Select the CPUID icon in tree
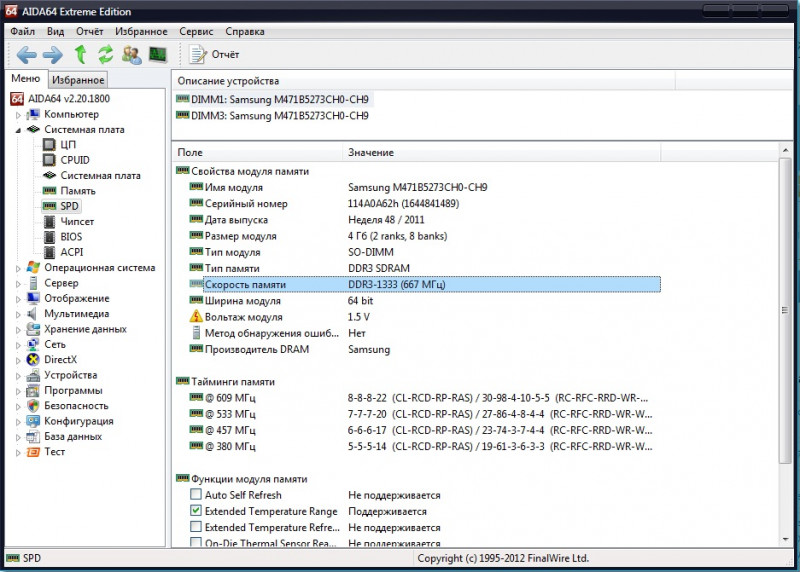 [49, 160]
